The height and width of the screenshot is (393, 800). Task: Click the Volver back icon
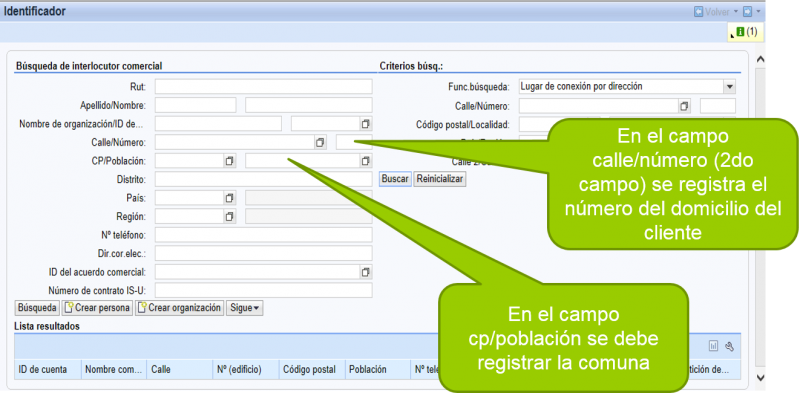698,12
